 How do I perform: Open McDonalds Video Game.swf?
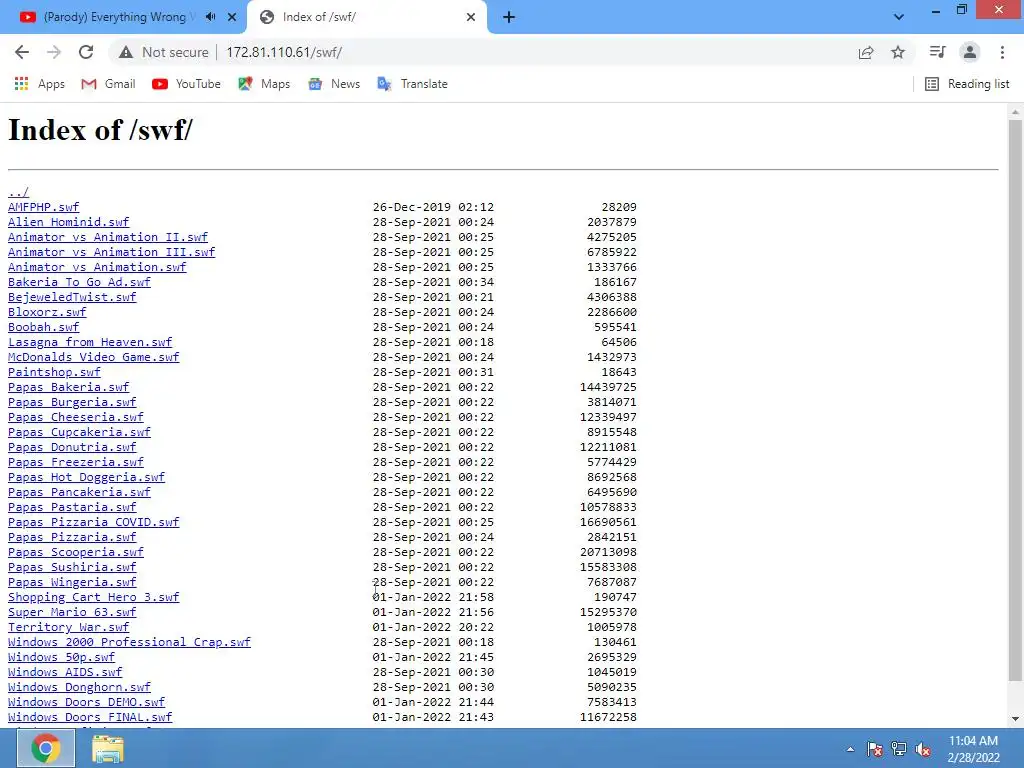tap(93, 357)
